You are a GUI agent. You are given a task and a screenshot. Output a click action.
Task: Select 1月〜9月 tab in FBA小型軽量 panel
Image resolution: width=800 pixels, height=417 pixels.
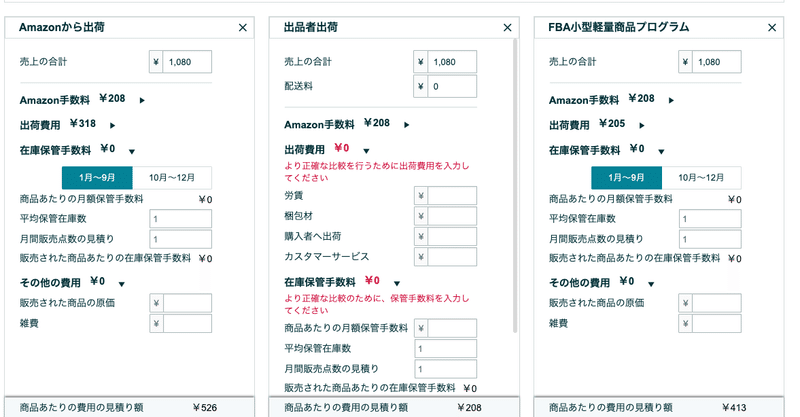(x=627, y=178)
